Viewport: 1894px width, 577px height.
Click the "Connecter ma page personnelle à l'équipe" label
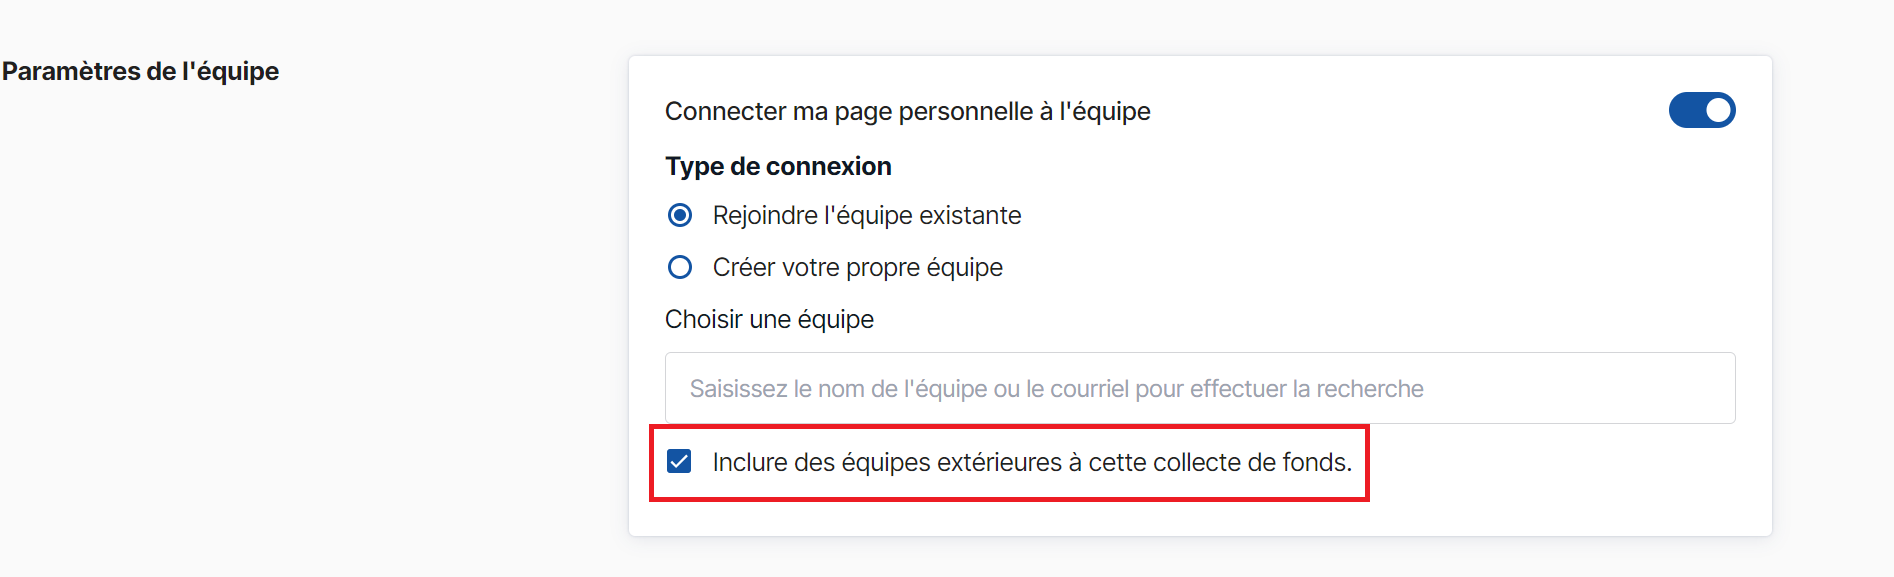pyautogui.click(x=907, y=111)
